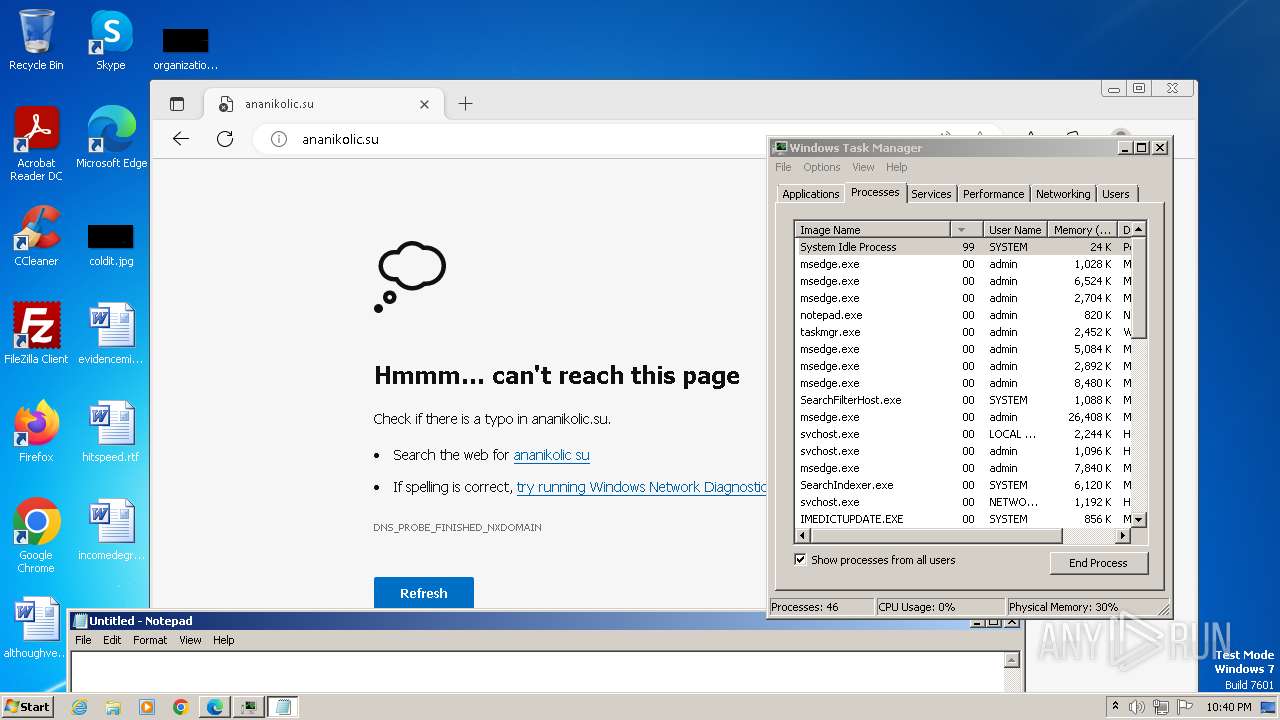This screenshot has height=720, width=1280.
Task: Launch Skype from the desktop
Action: pyautogui.click(x=110, y=40)
